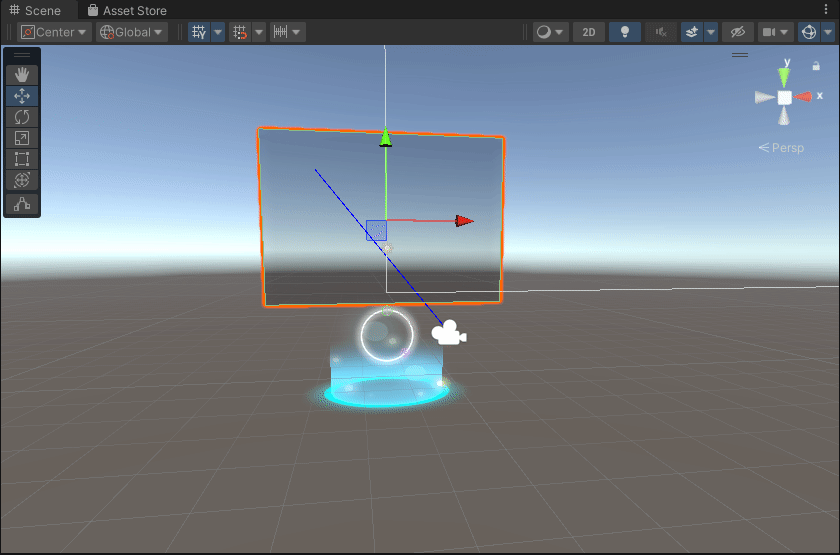This screenshot has width=840, height=555.
Task: Toggle scene audio mute button
Action: 660,32
